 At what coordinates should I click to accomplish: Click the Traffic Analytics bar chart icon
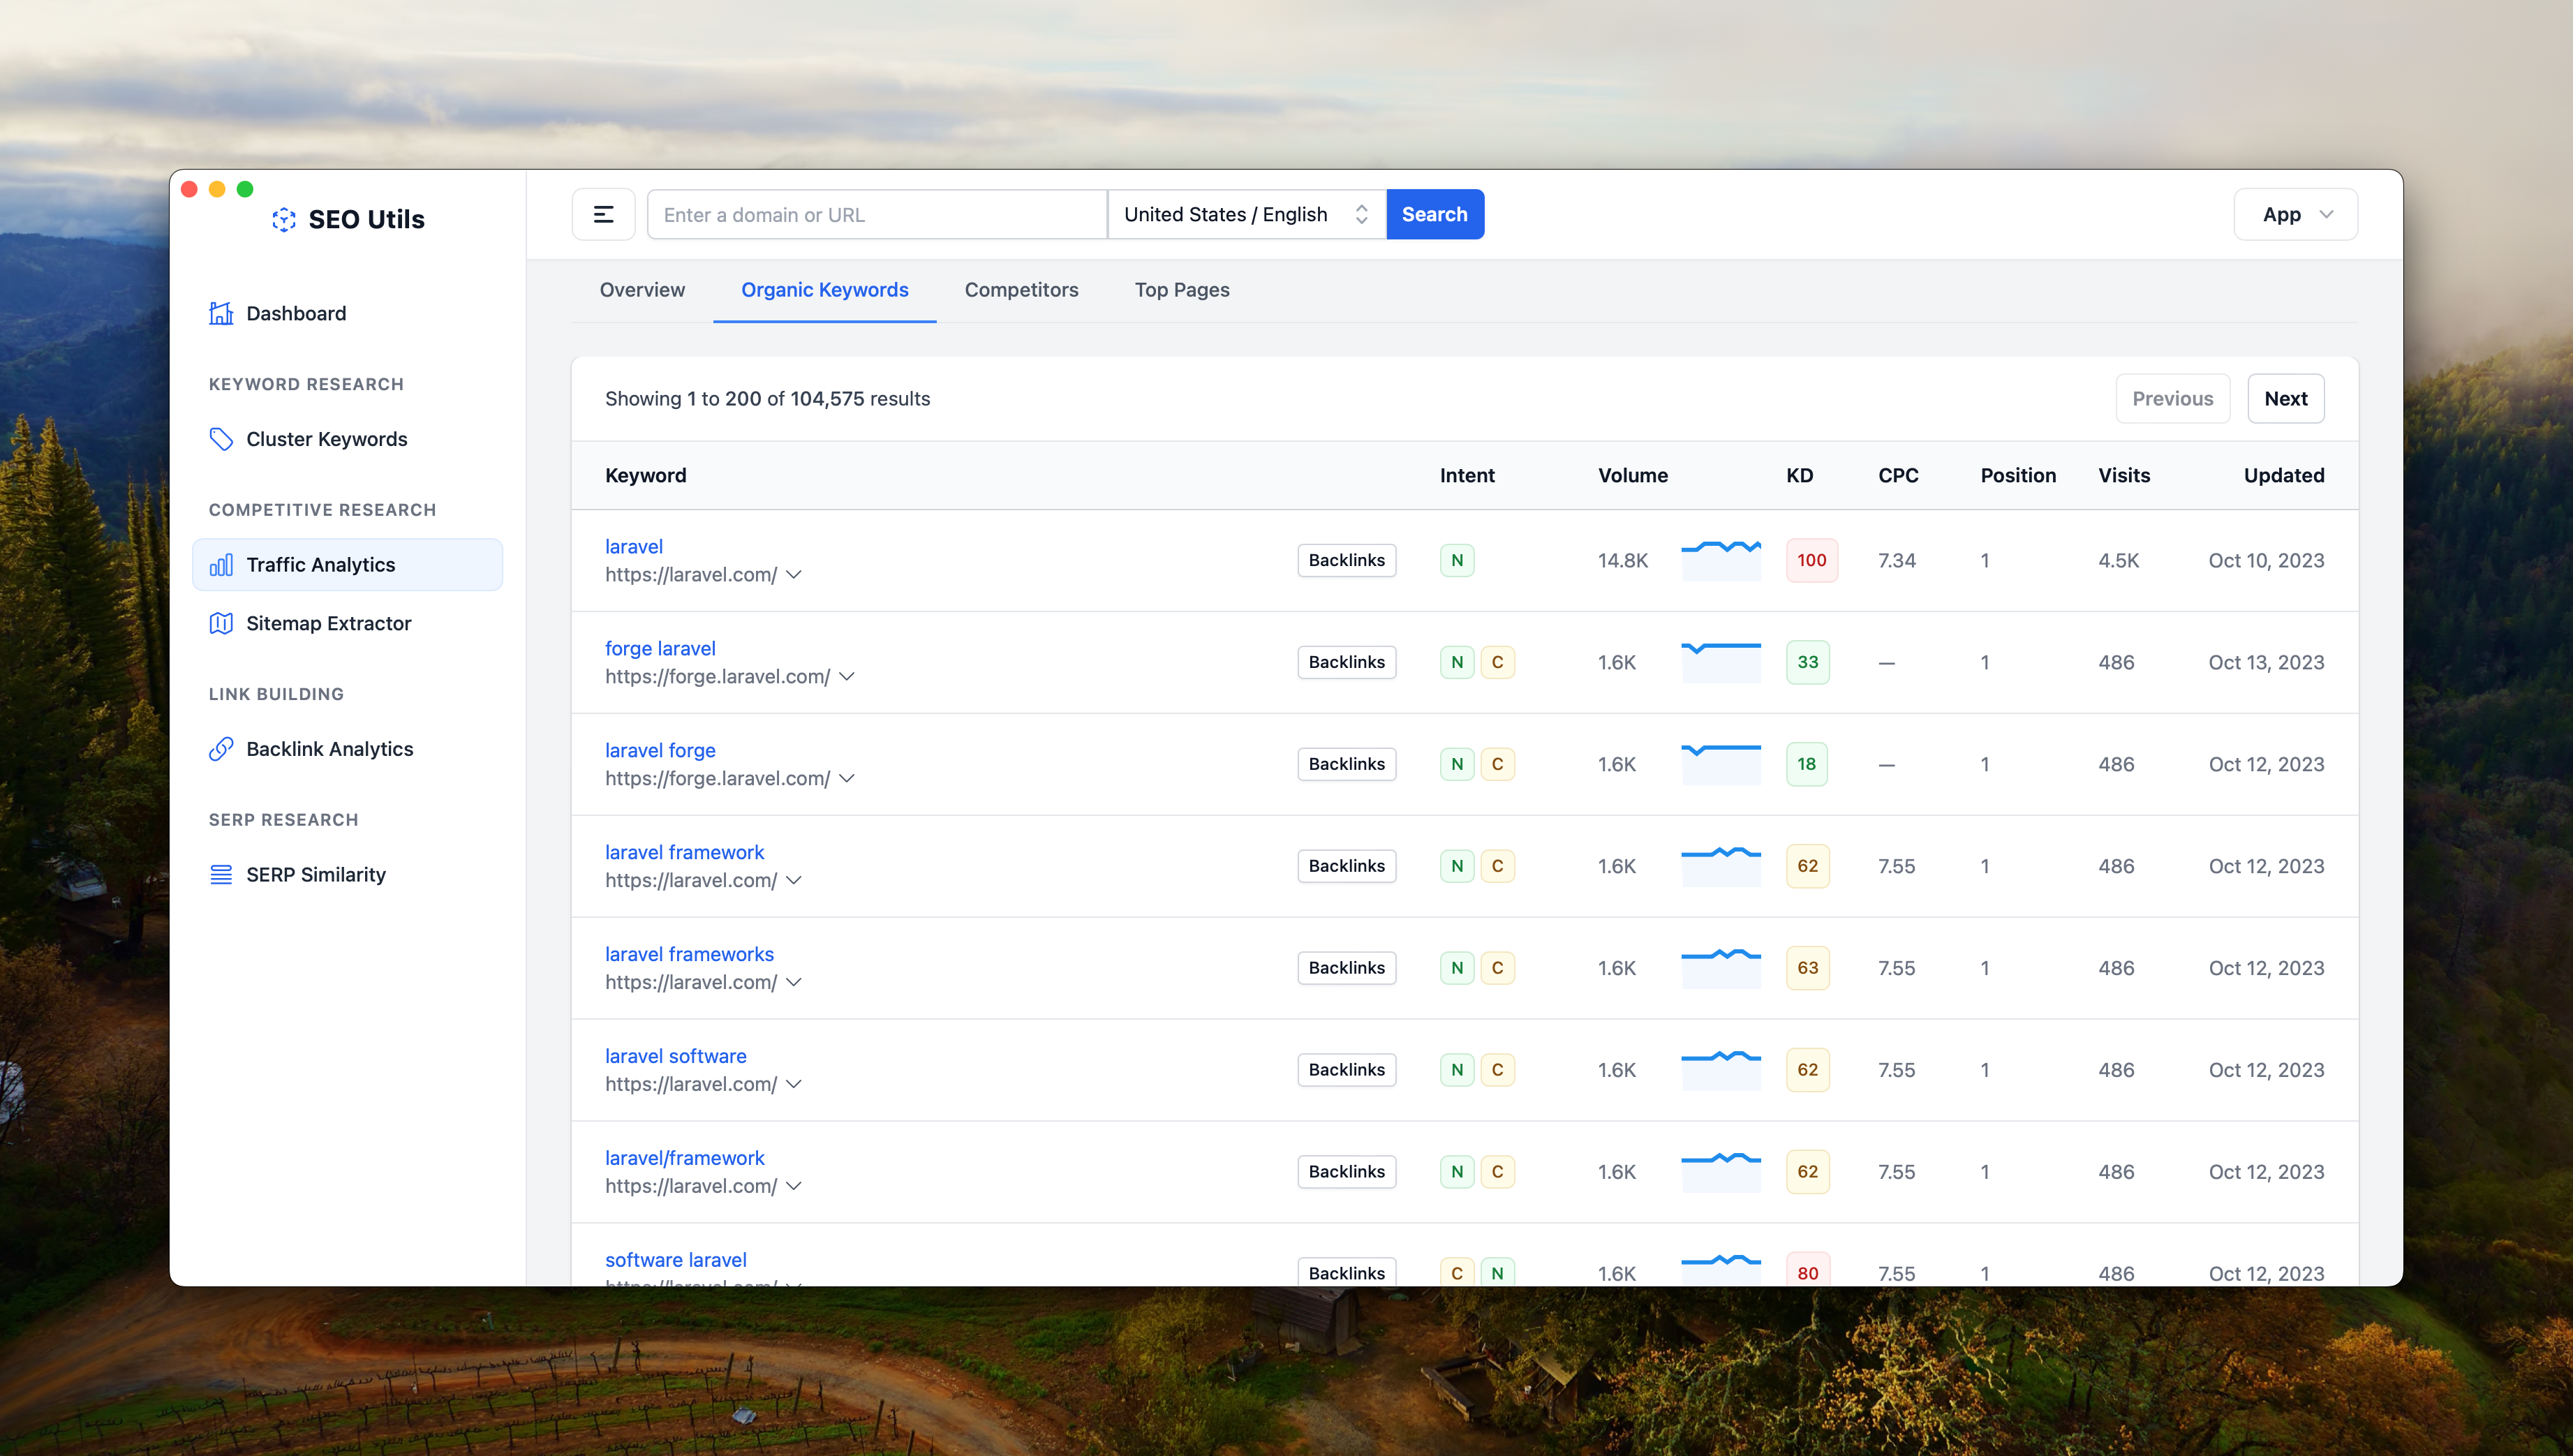coord(221,565)
